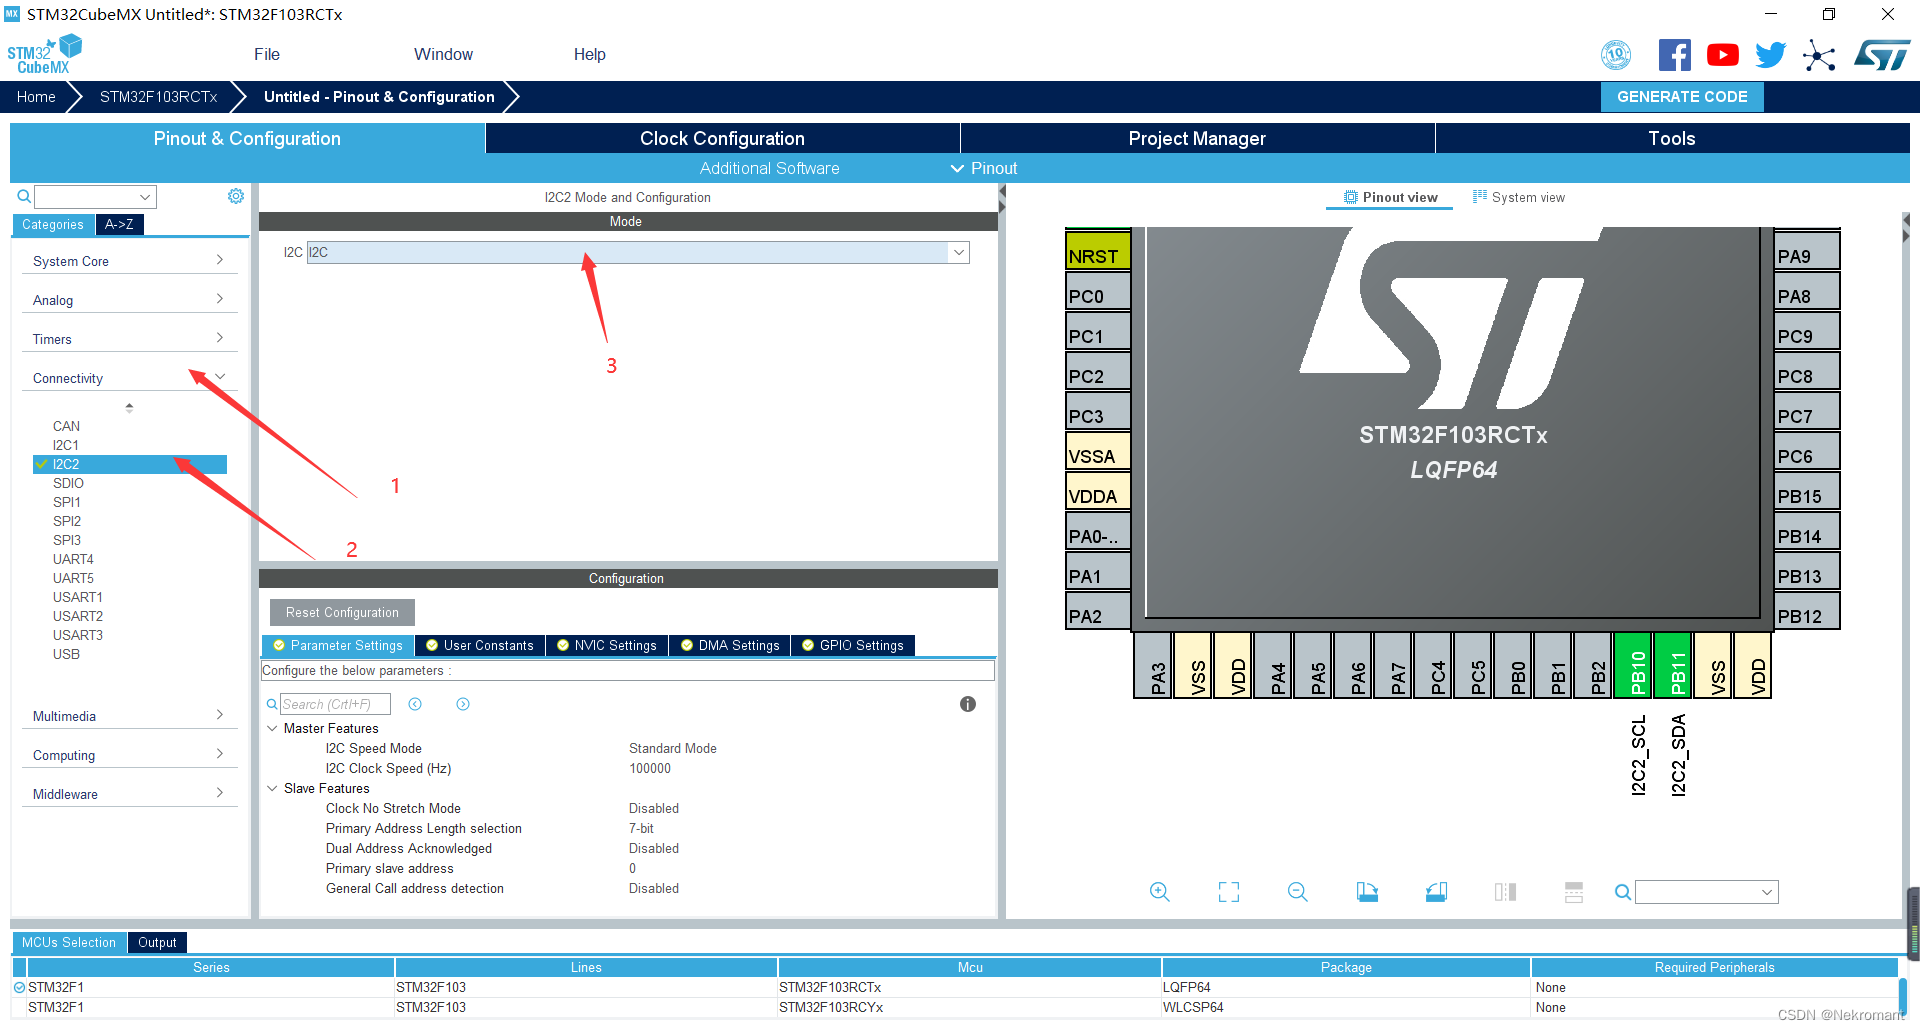
Task: Click the PB11 I2C2_SDA pin
Action: coord(1674,665)
